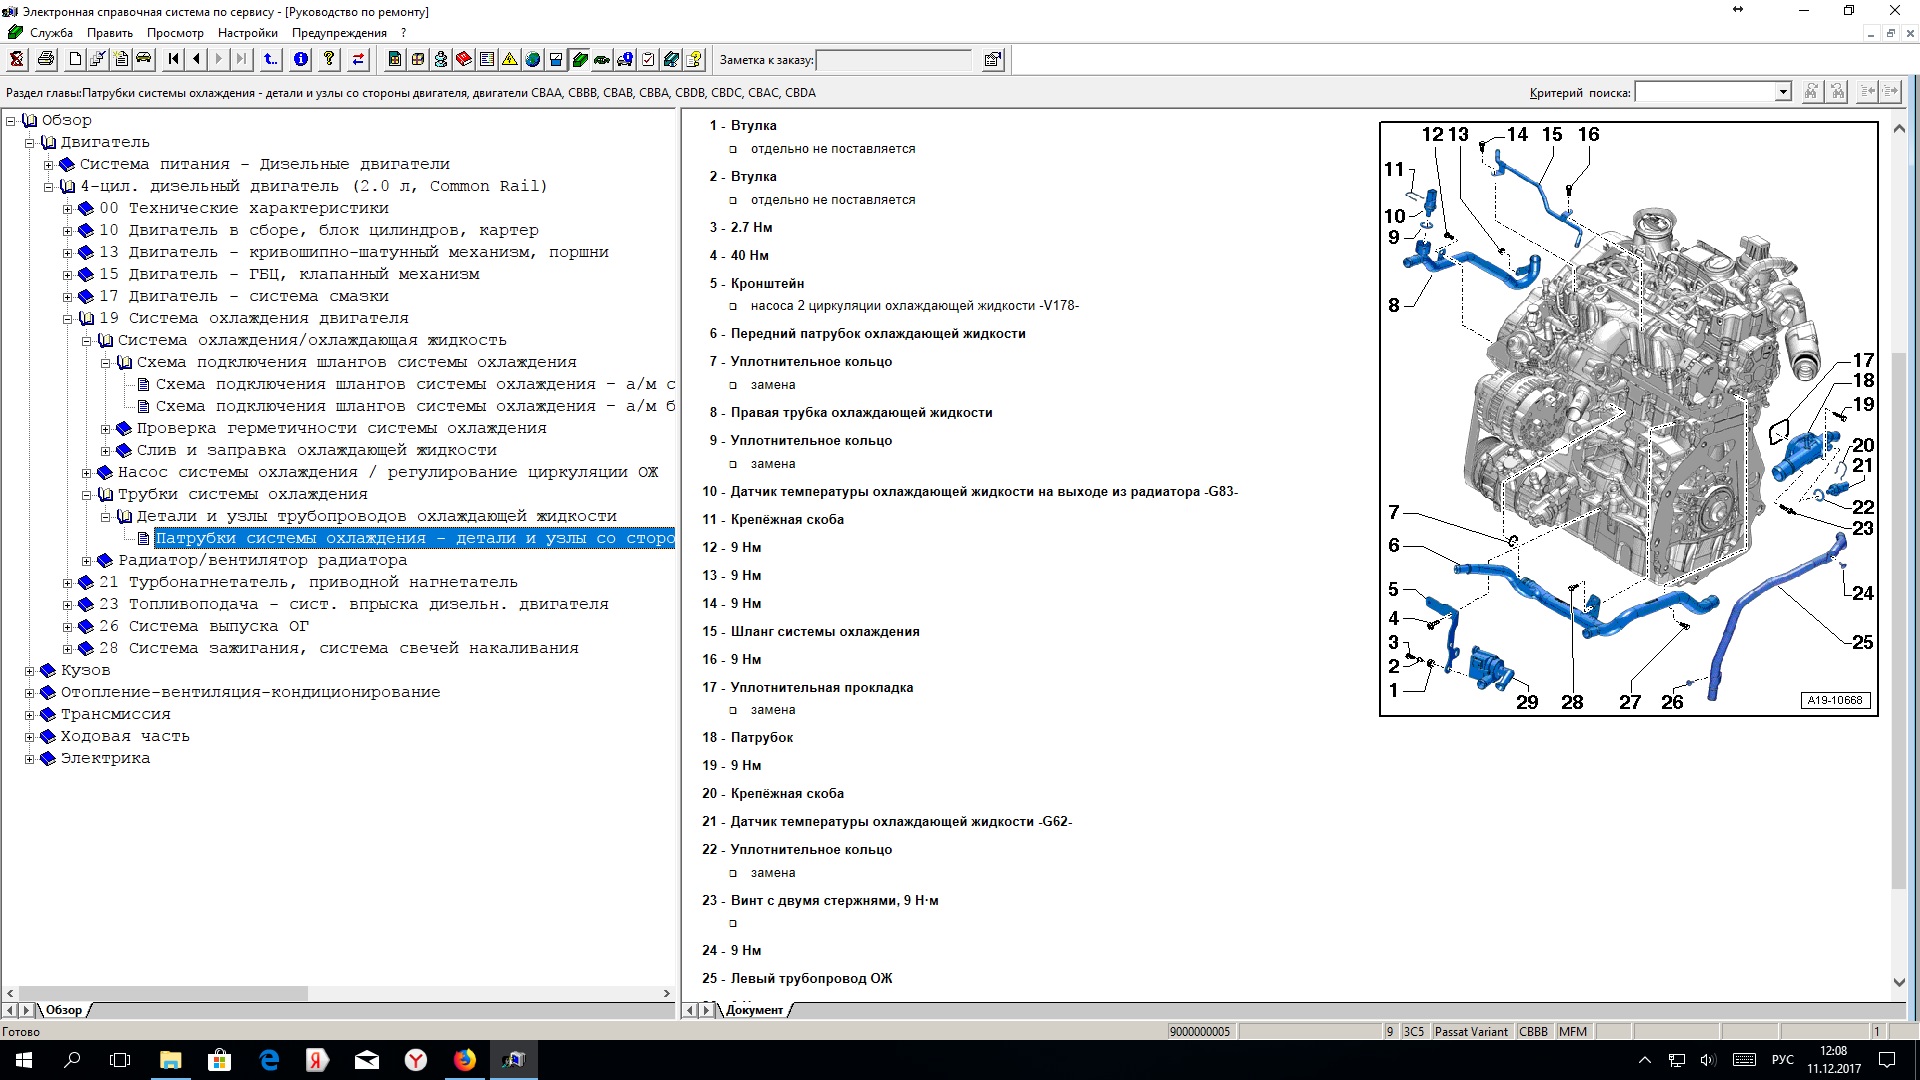This screenshot has width=1920, height=1080.
Task: Open the 'Настройки' menu
Action: [x=247, y=33]
